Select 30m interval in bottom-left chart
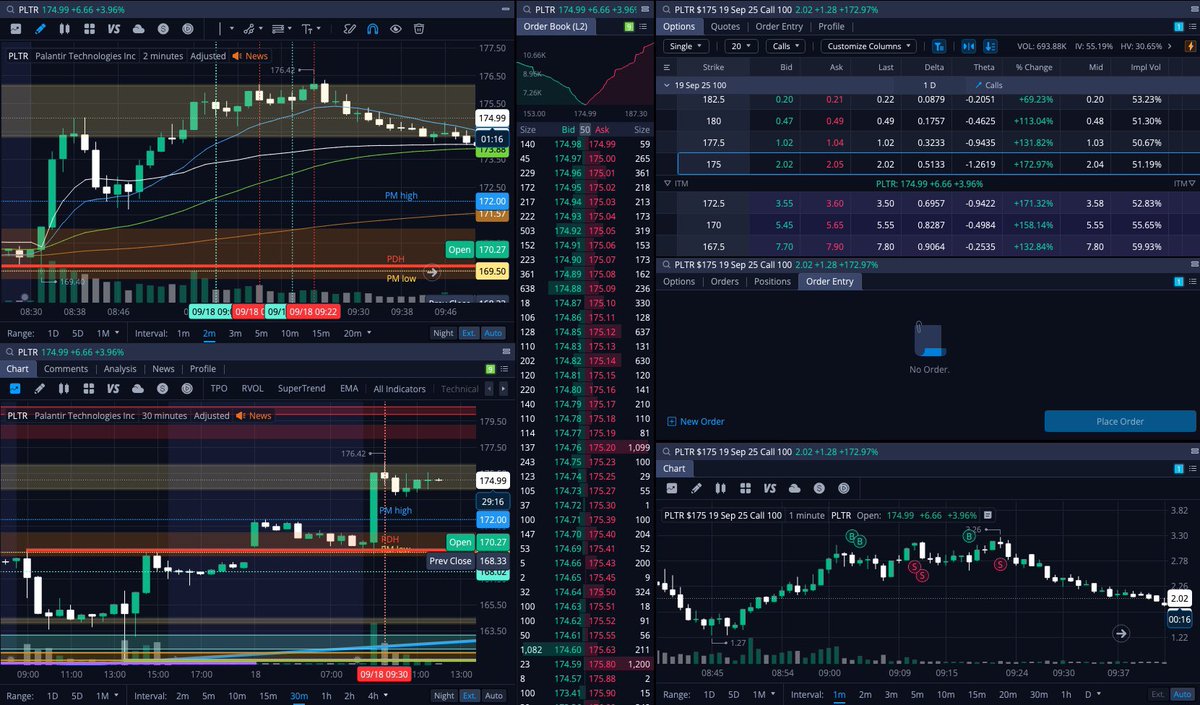This screenshot has width=1200, height=705. pyautogui.click(x=298, y=695)
